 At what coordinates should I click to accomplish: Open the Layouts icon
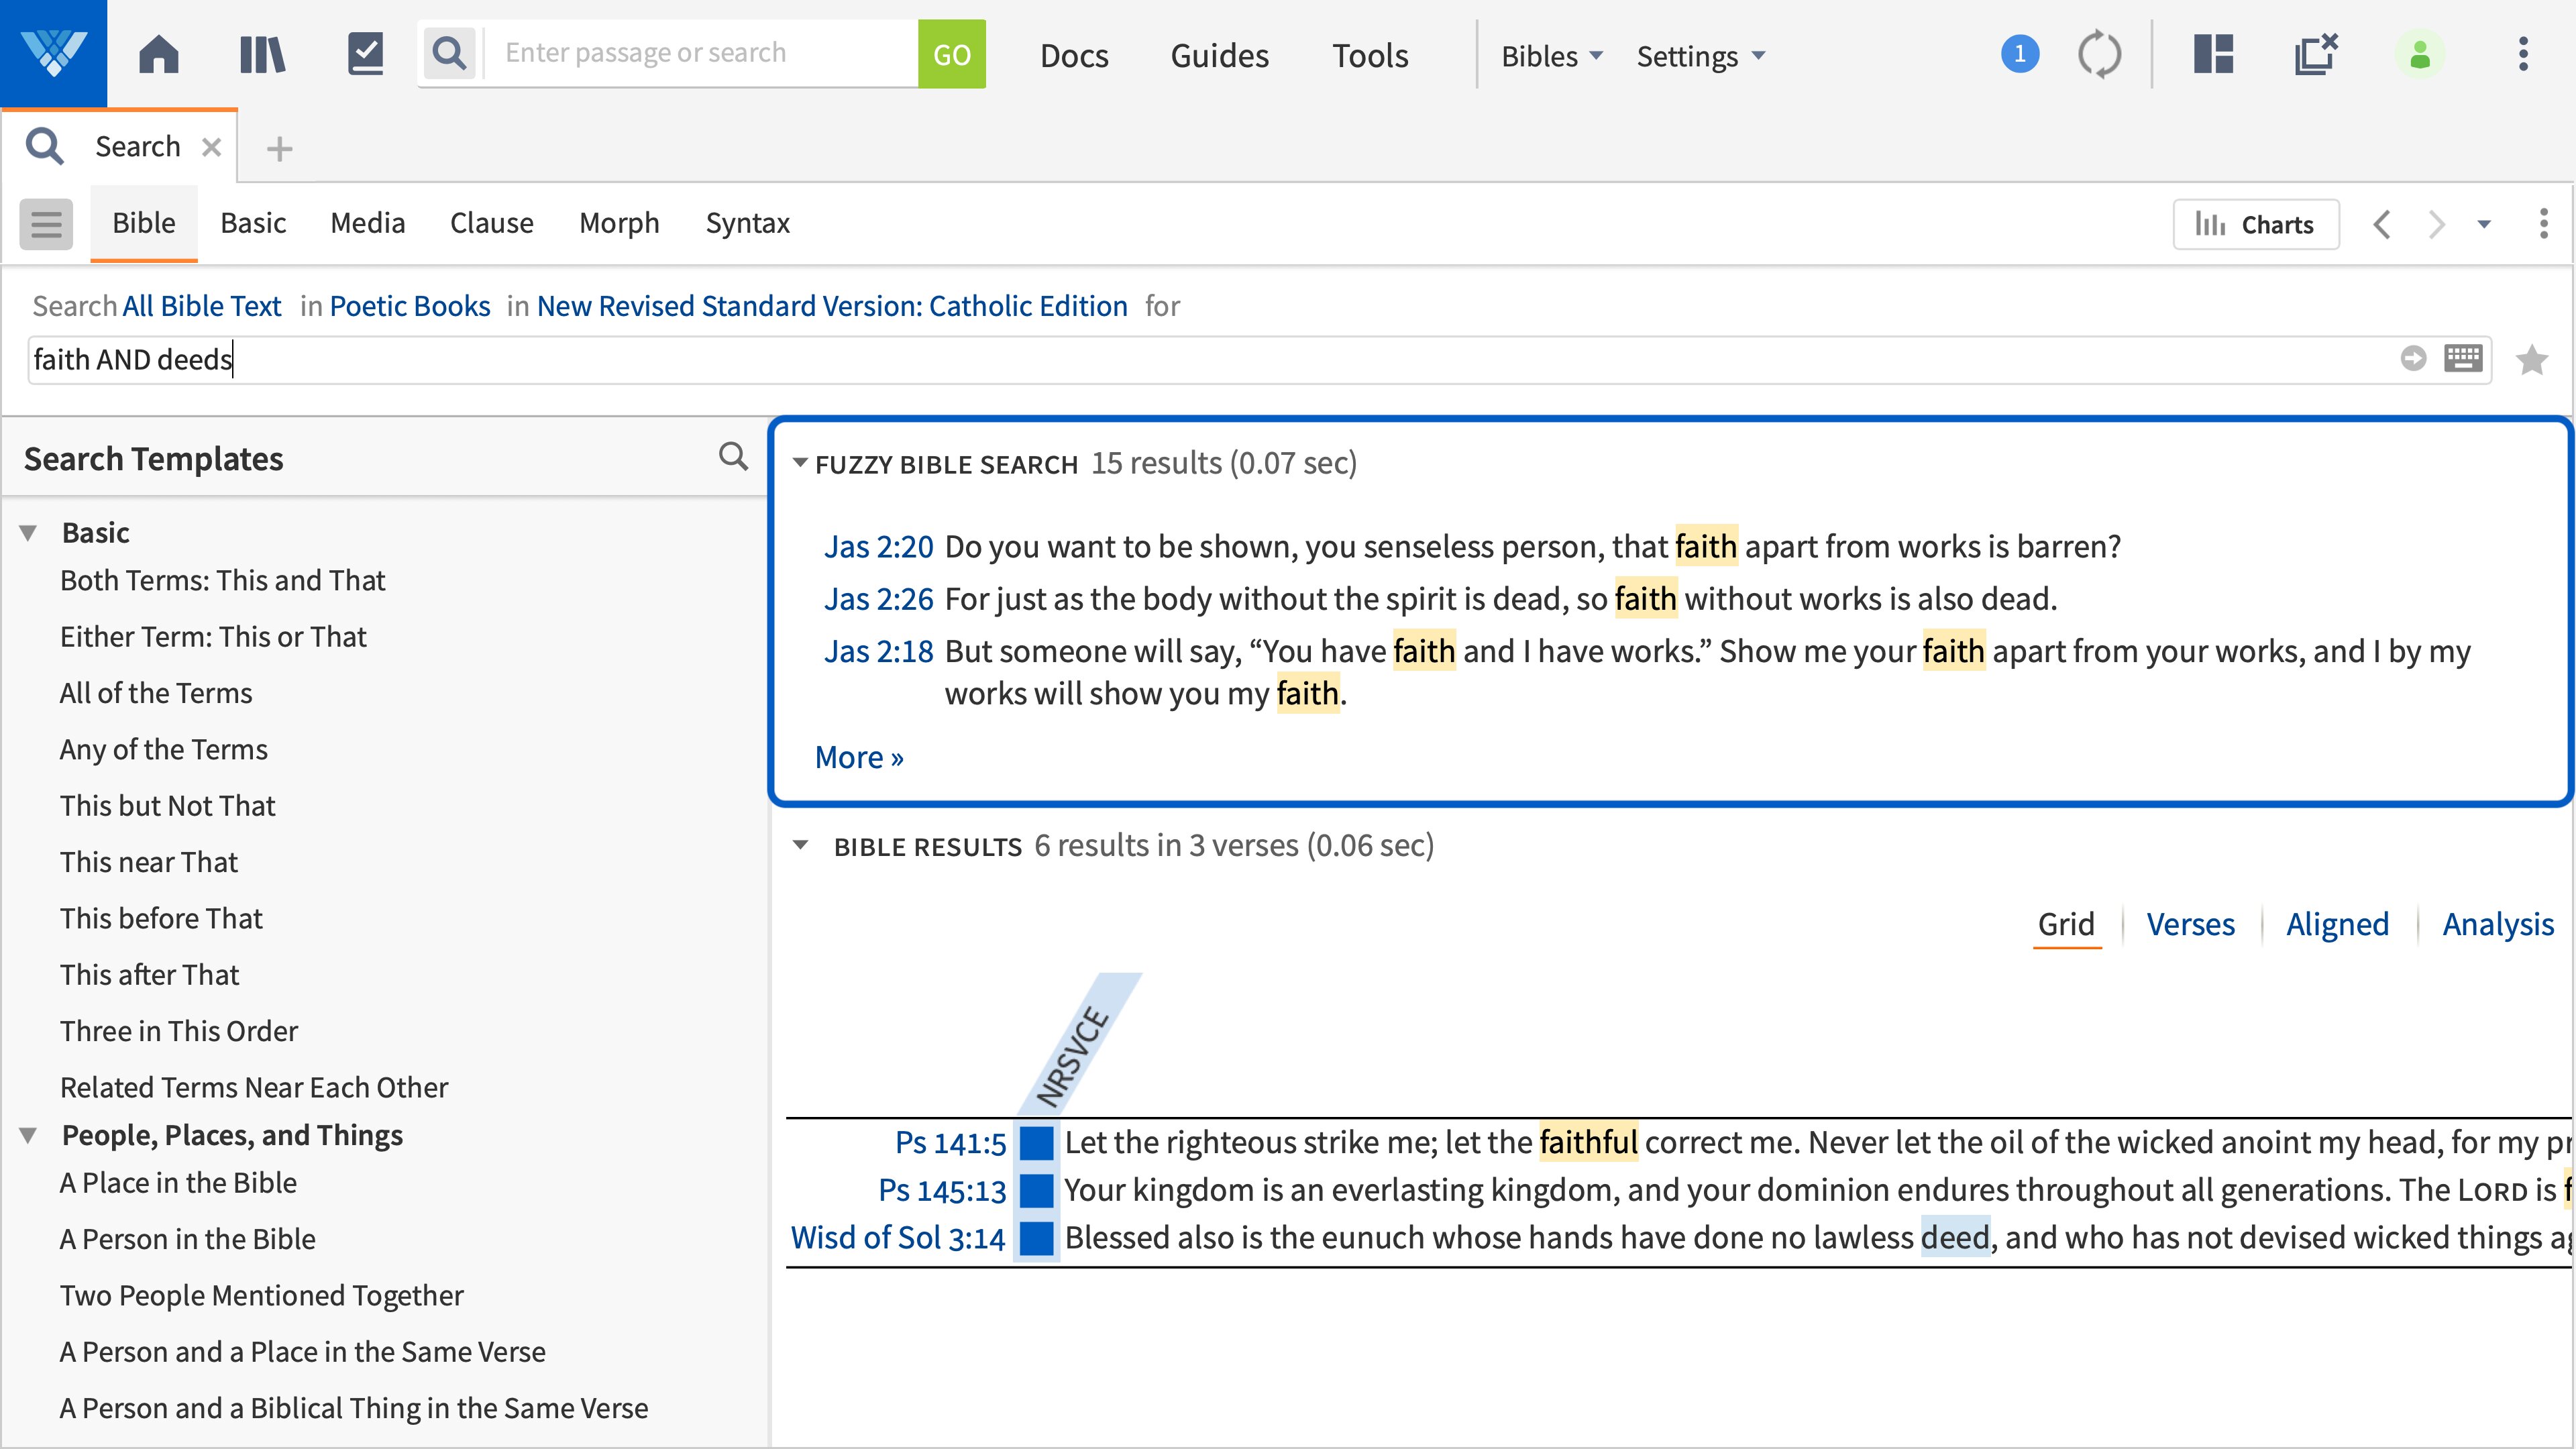[x=2213, y=54]
